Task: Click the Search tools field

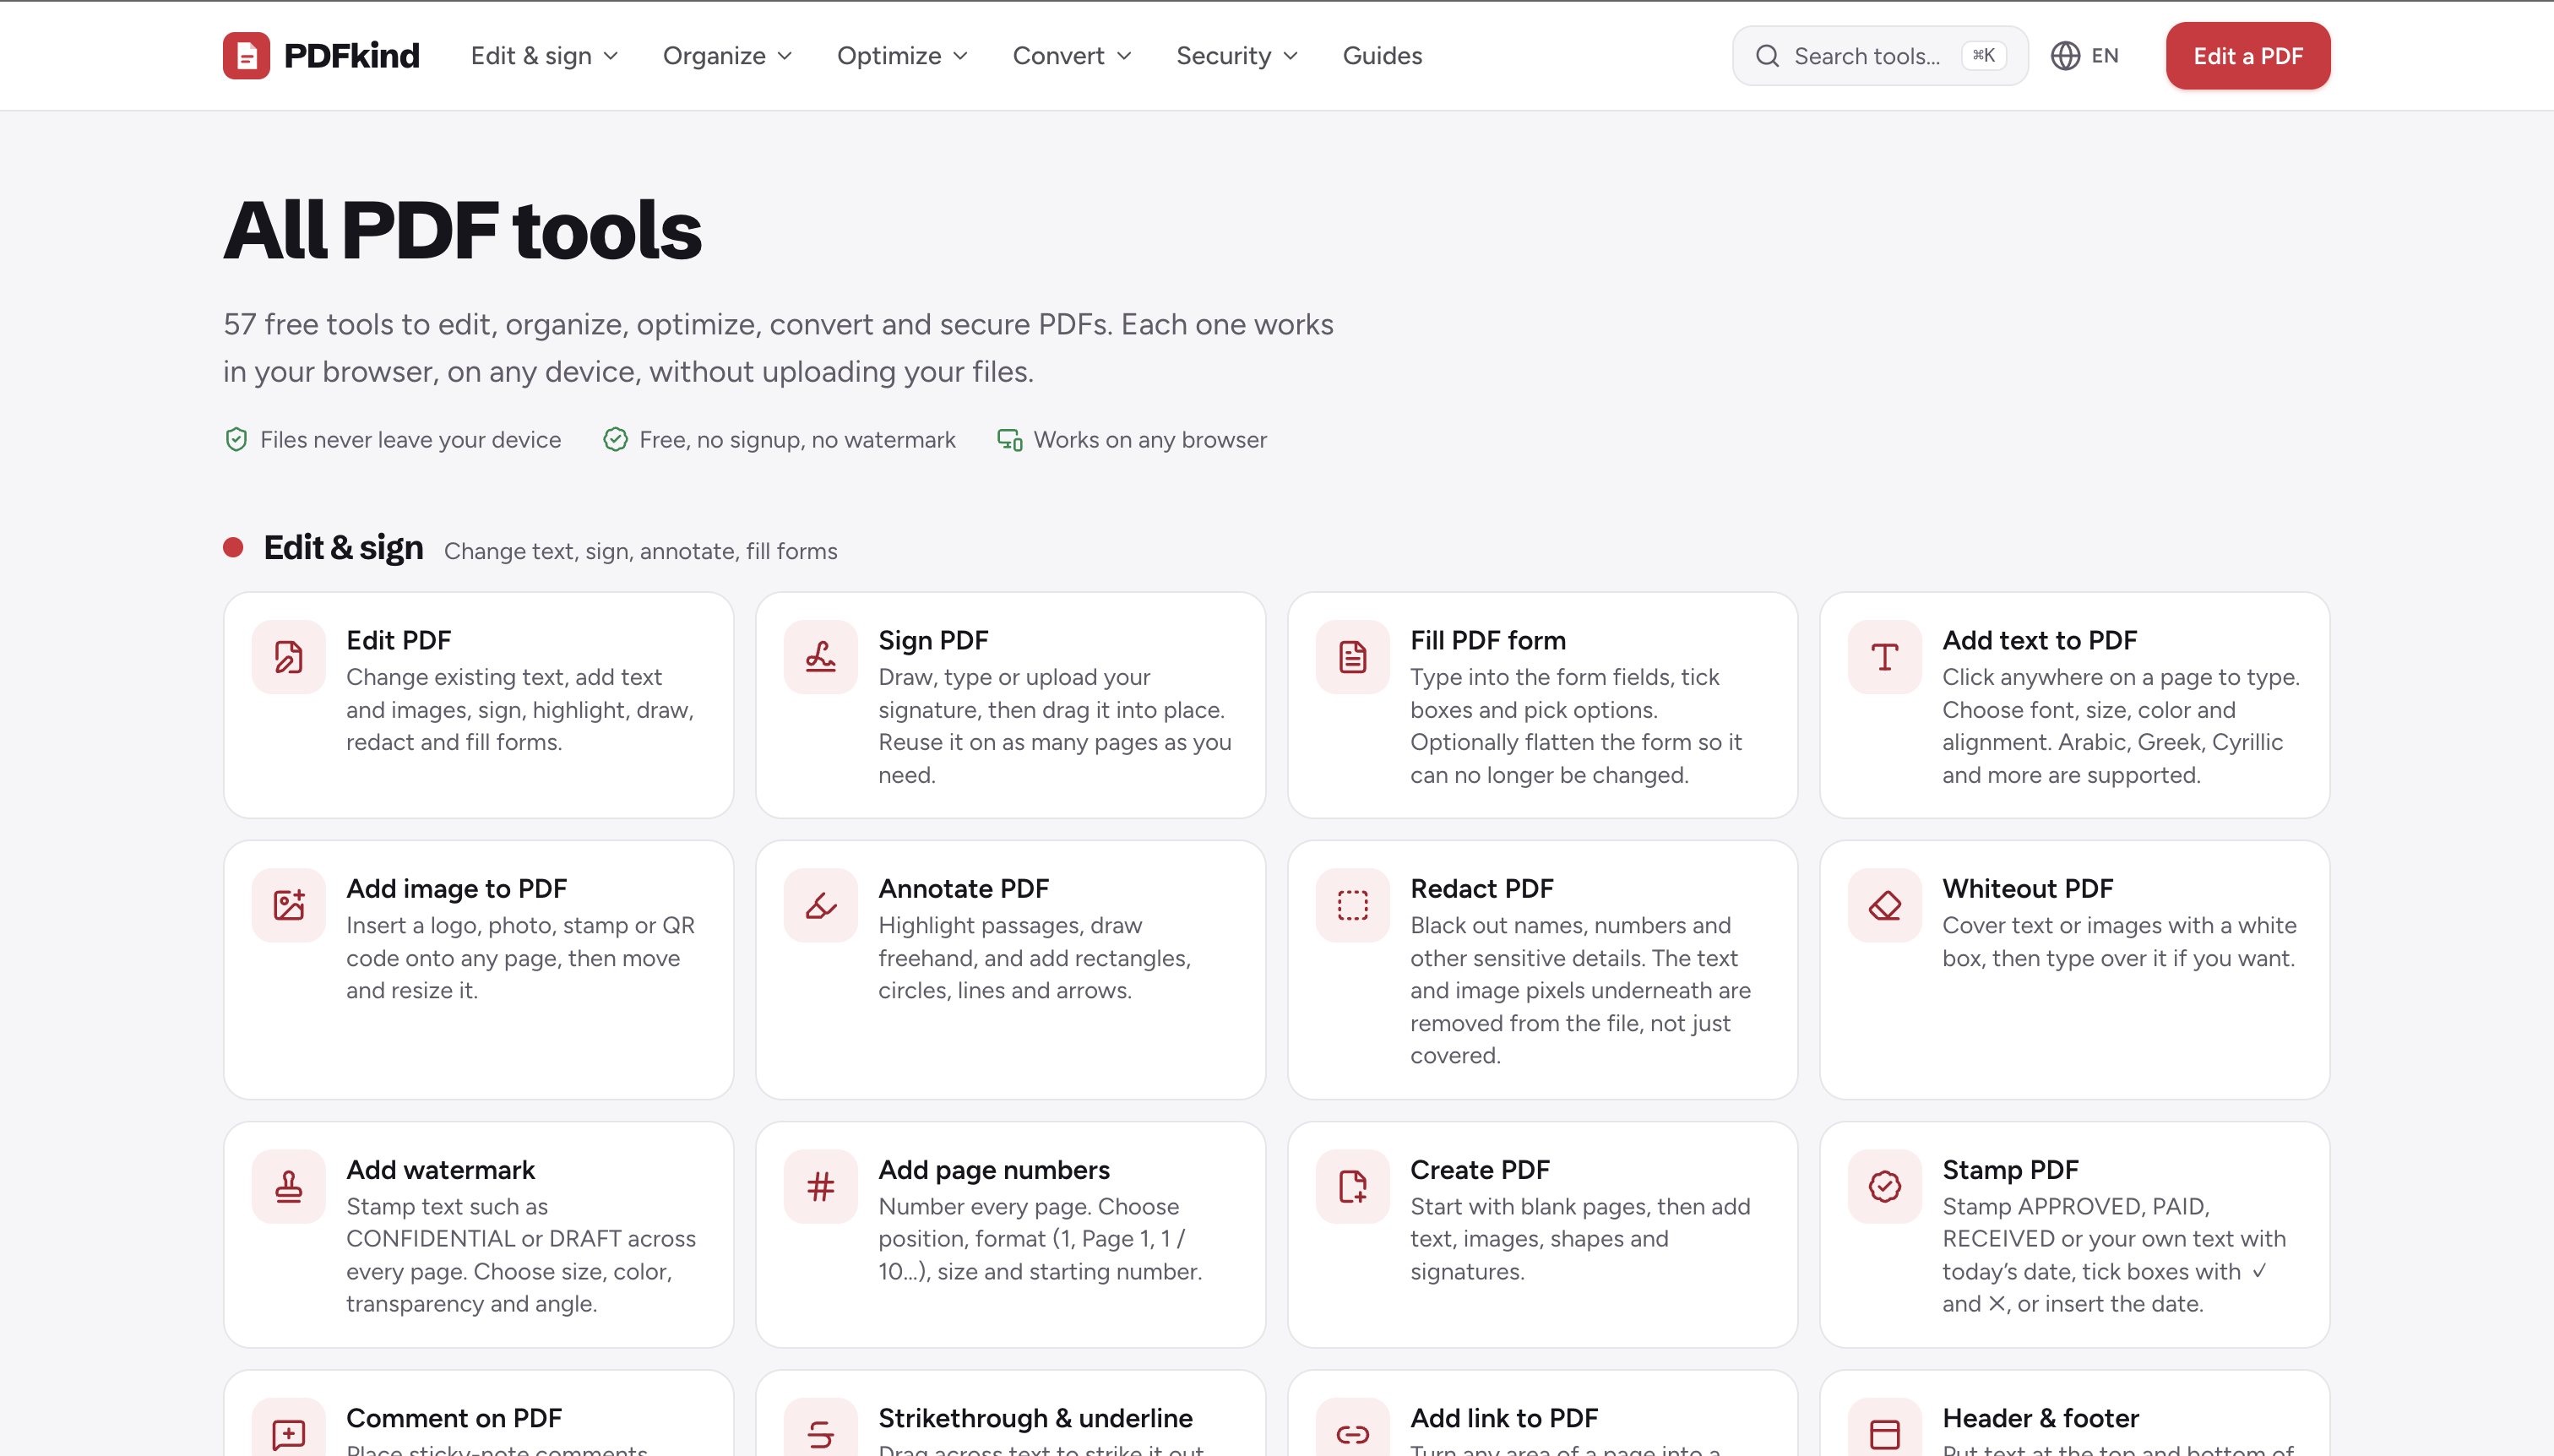Action: tap(1880, 56)
